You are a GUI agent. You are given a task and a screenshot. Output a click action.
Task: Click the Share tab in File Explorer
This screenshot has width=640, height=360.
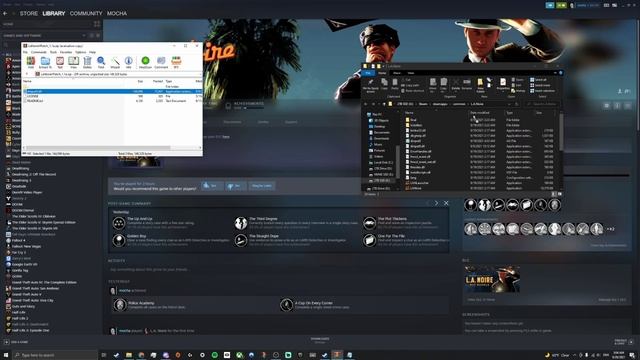pos(397,73)
